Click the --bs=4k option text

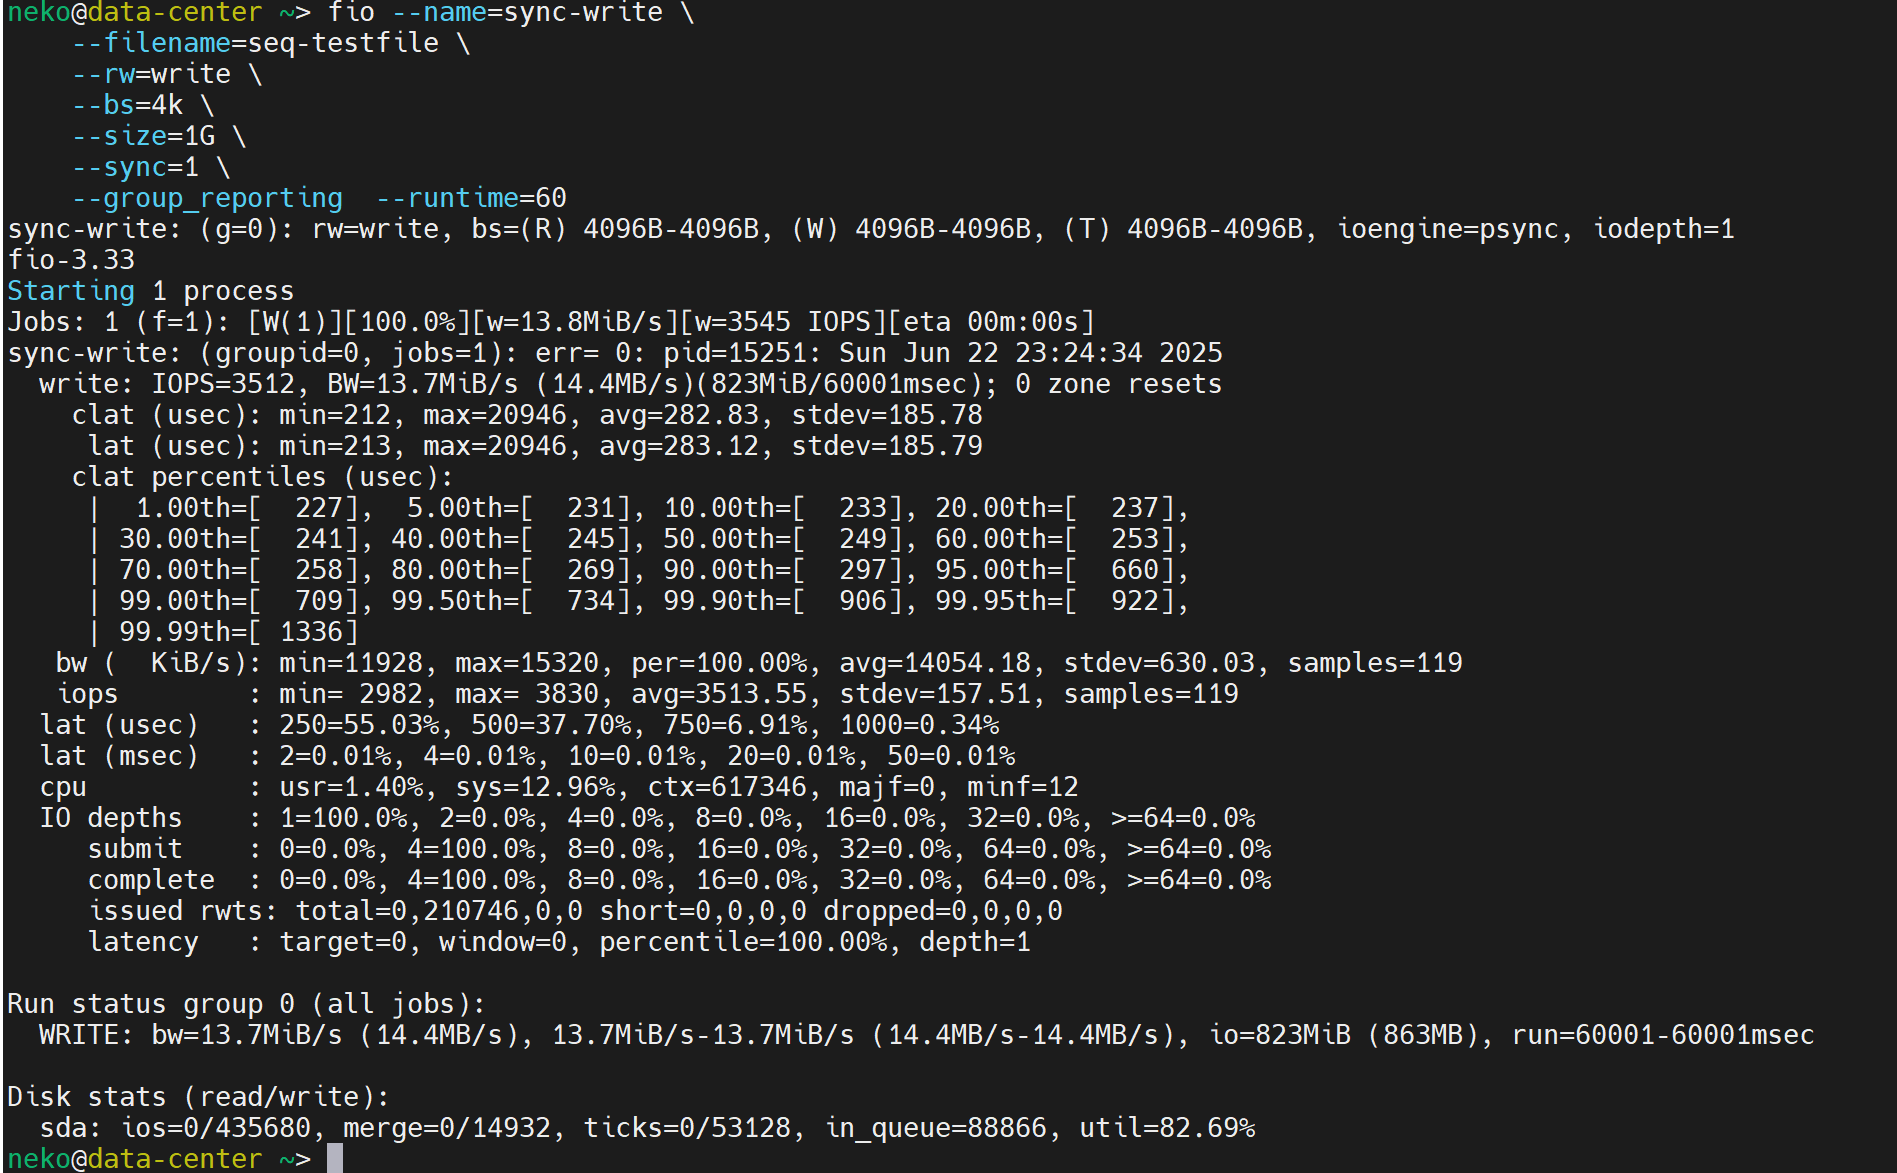[x=127, y=105]
